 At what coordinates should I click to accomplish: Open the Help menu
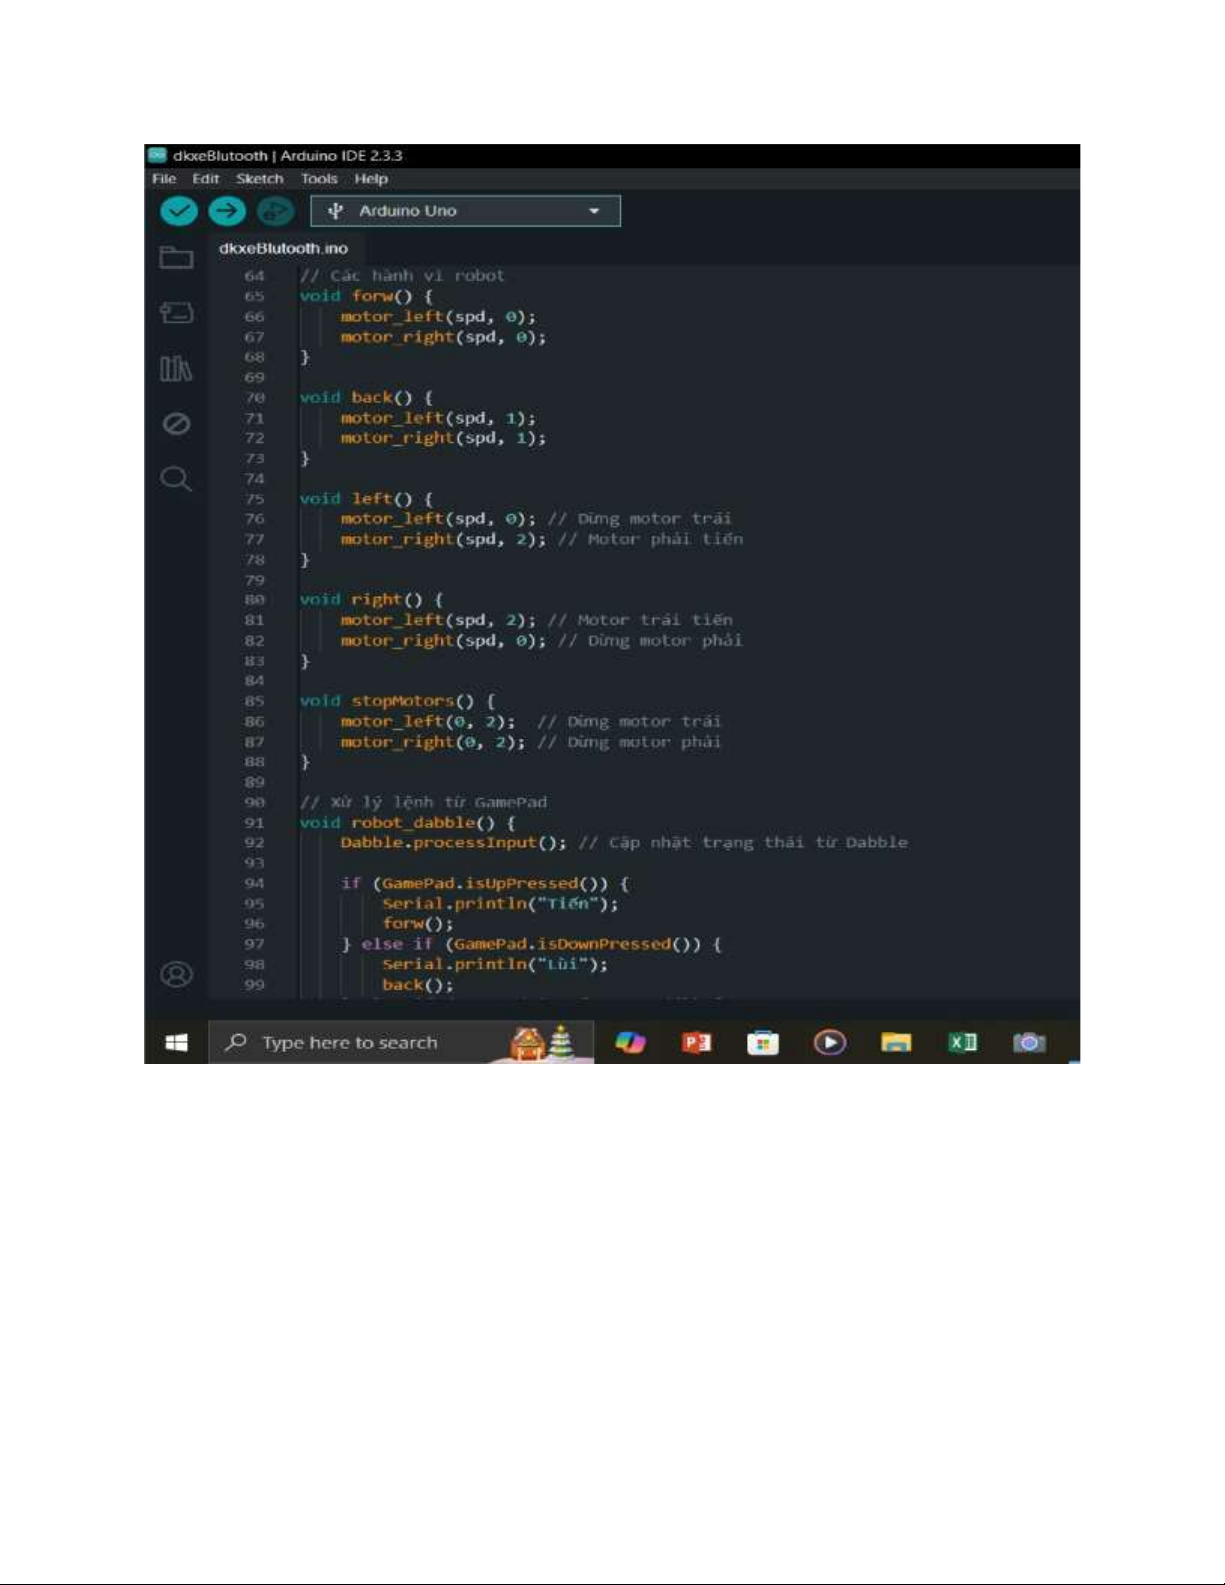point(371,179)
